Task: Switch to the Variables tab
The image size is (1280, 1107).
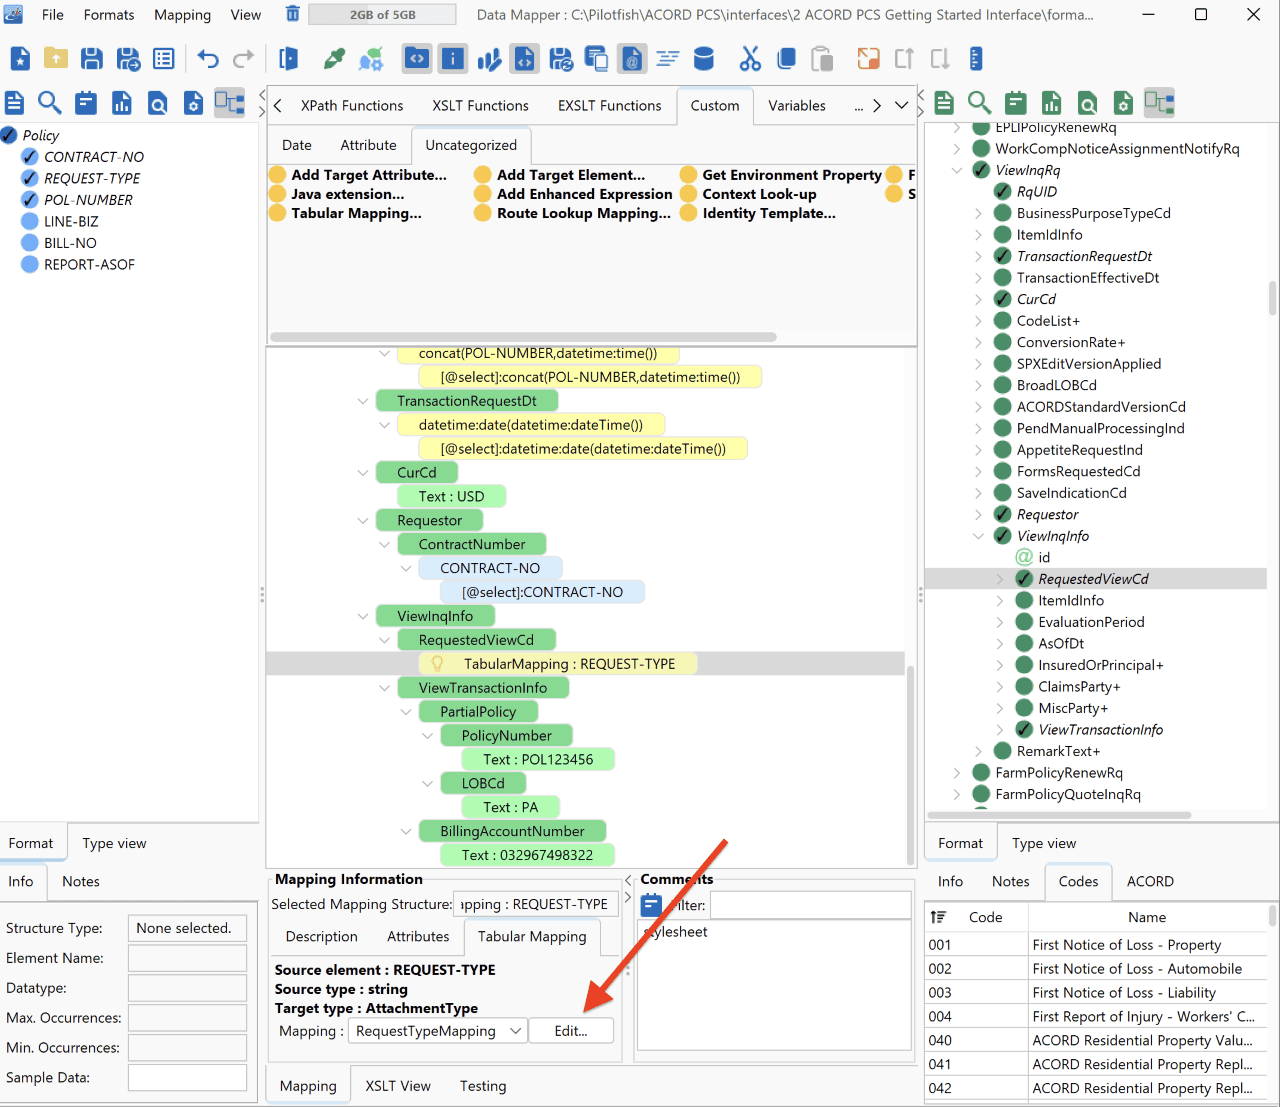Action: click(797, 106)
